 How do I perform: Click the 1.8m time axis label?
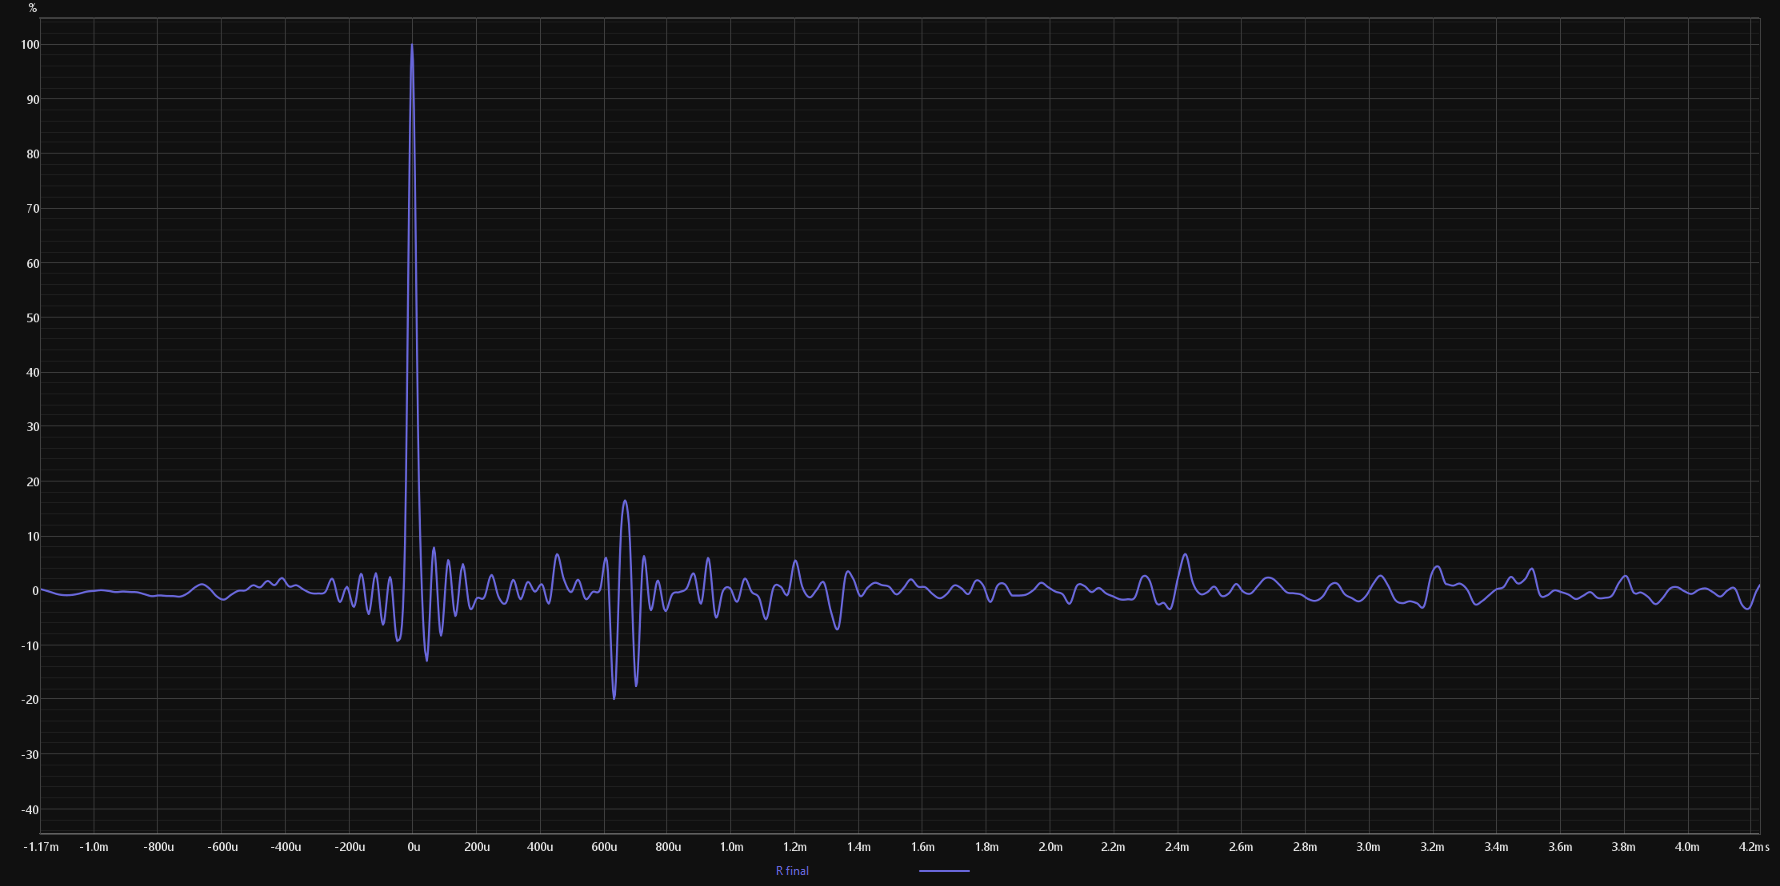(987, 847)
